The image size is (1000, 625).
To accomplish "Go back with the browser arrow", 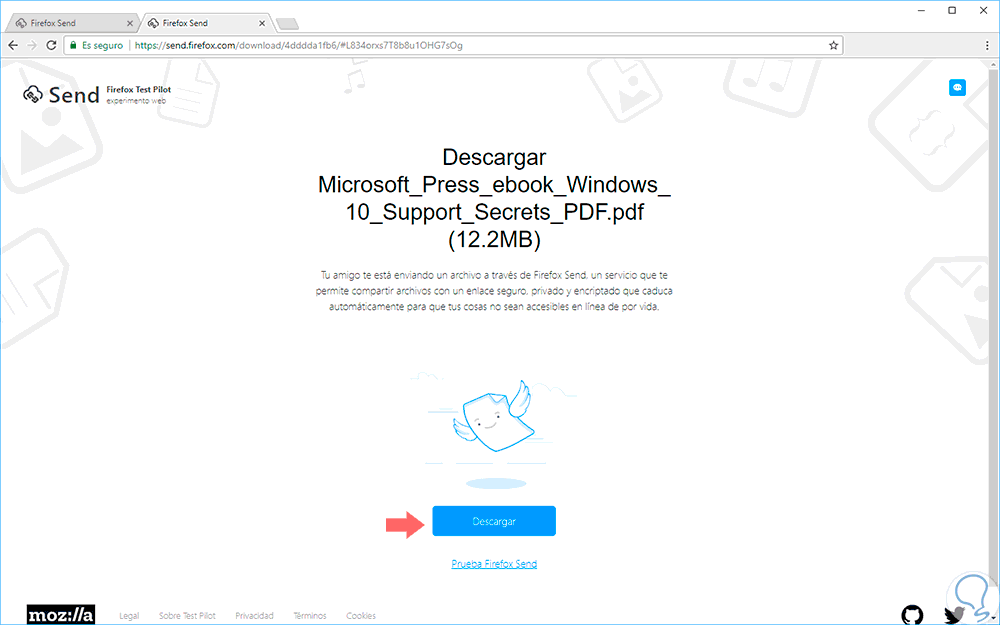I will pos(13,45).
